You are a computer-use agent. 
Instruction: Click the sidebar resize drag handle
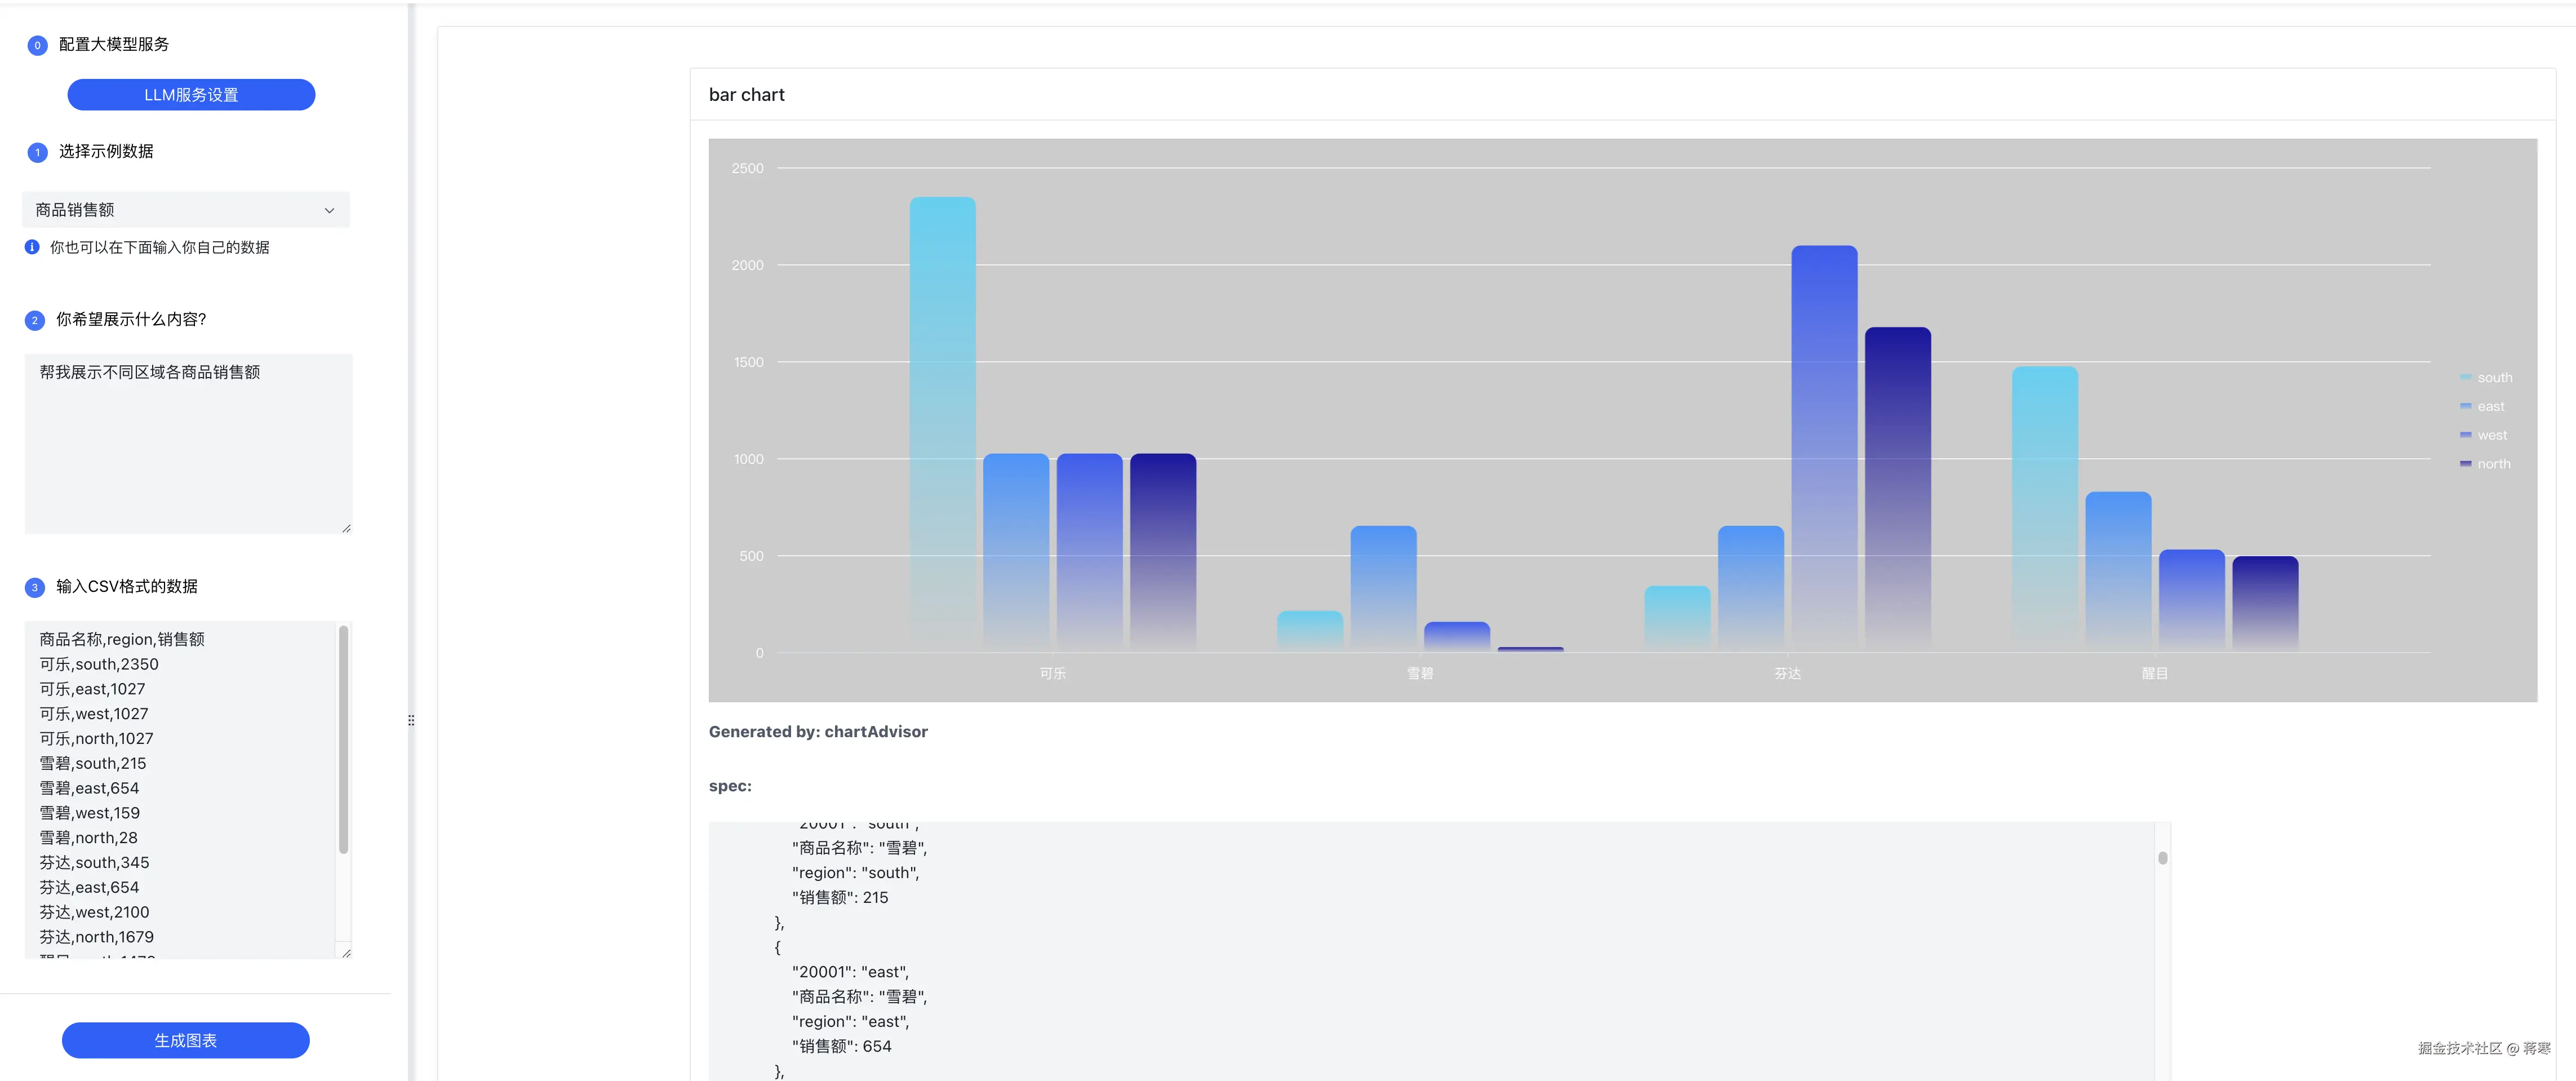(411, 720)
